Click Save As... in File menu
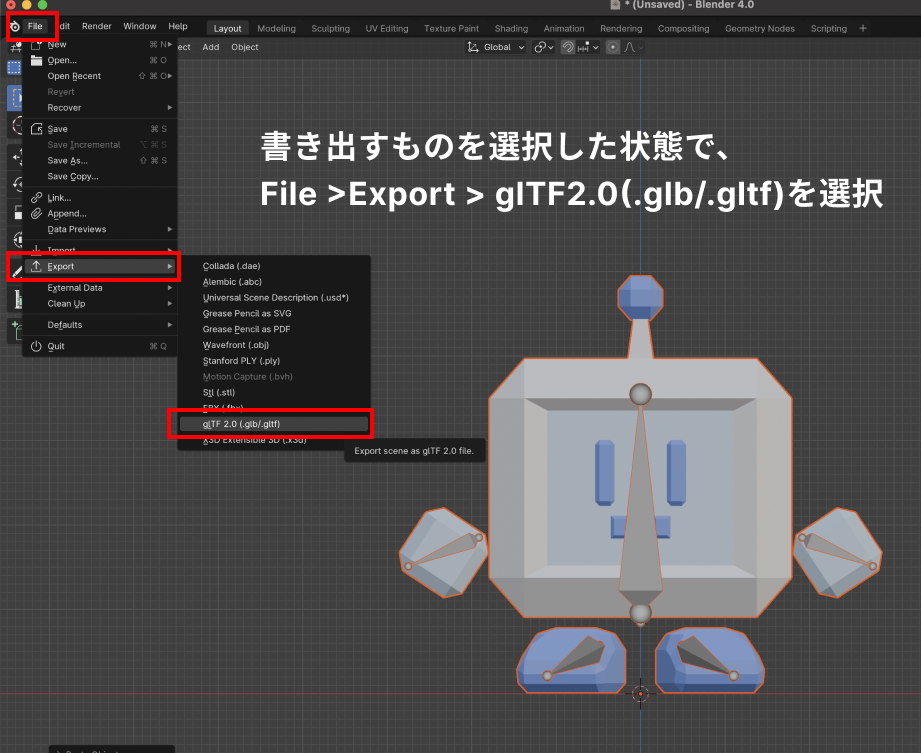Screen dimensions: 921x753 coord(68,160)
